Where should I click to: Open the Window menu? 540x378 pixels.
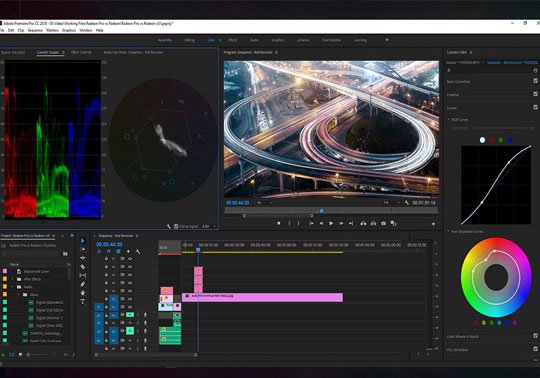(86, 30)
